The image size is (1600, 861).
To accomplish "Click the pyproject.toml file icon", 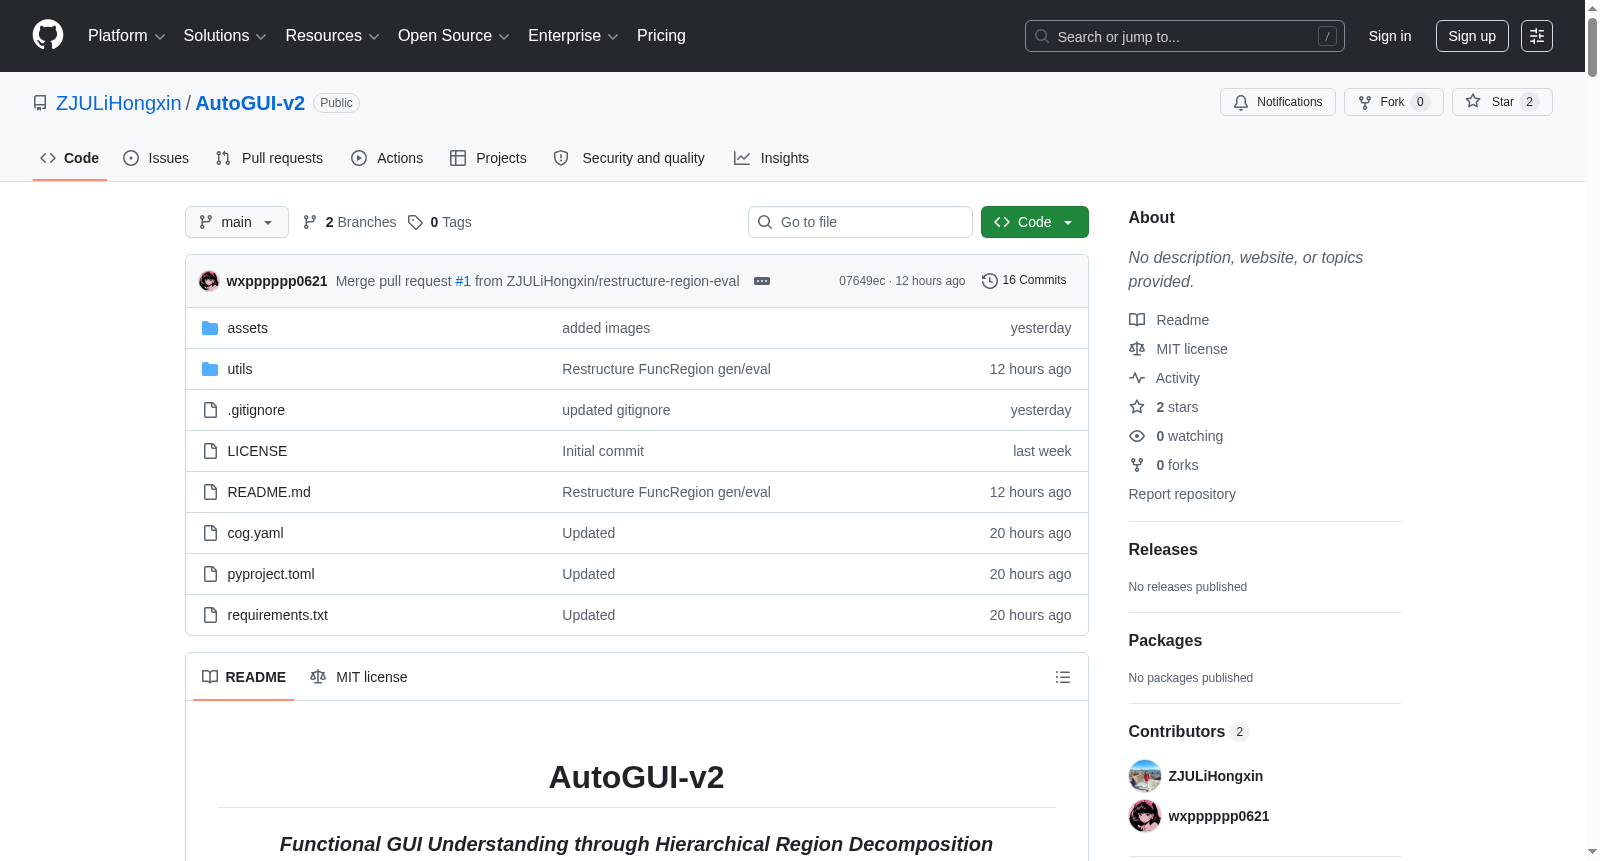I will (x=210, y=574).
